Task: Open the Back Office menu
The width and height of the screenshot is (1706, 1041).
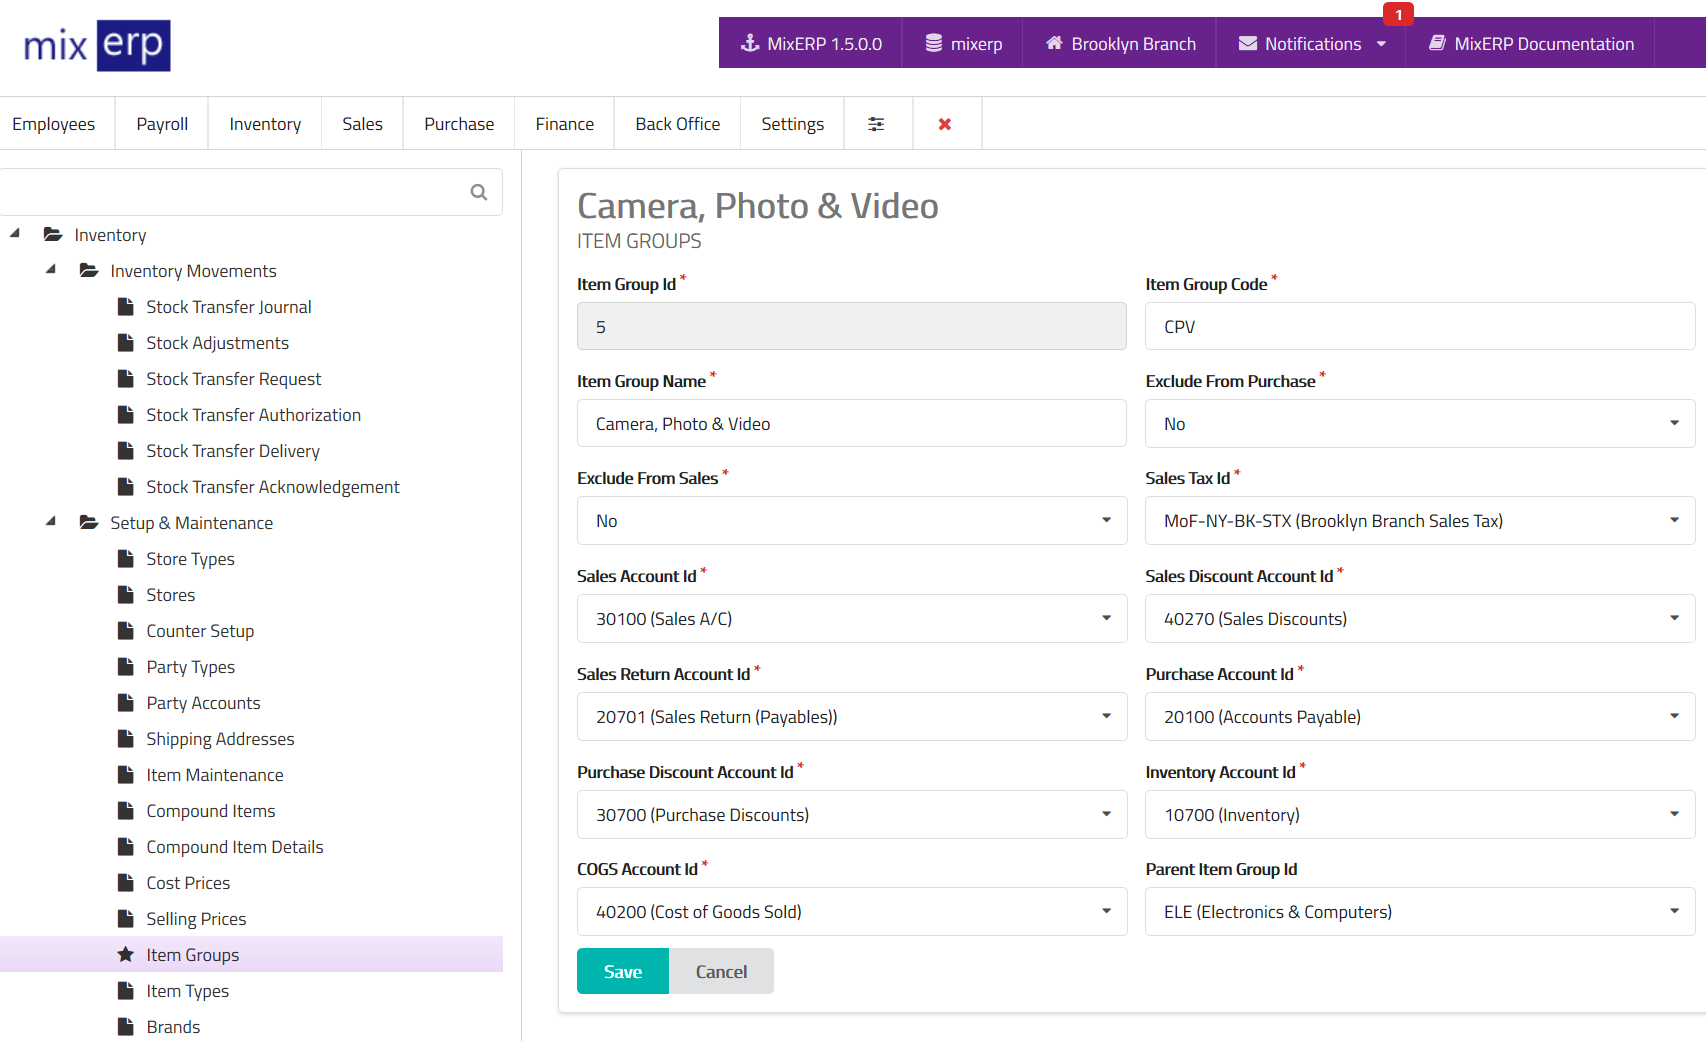Action: 677,124
